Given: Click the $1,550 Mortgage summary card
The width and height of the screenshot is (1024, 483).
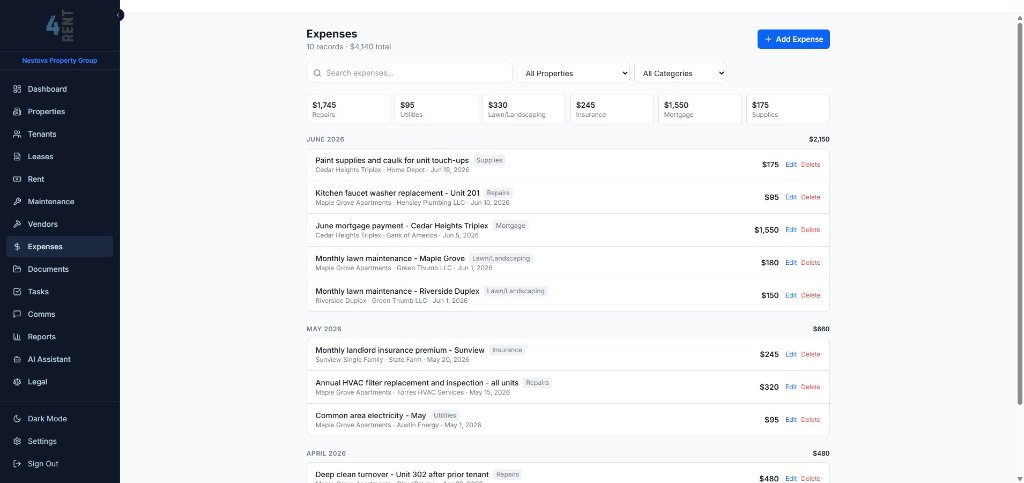Looking at the screenshot, I should click(700, 109).
